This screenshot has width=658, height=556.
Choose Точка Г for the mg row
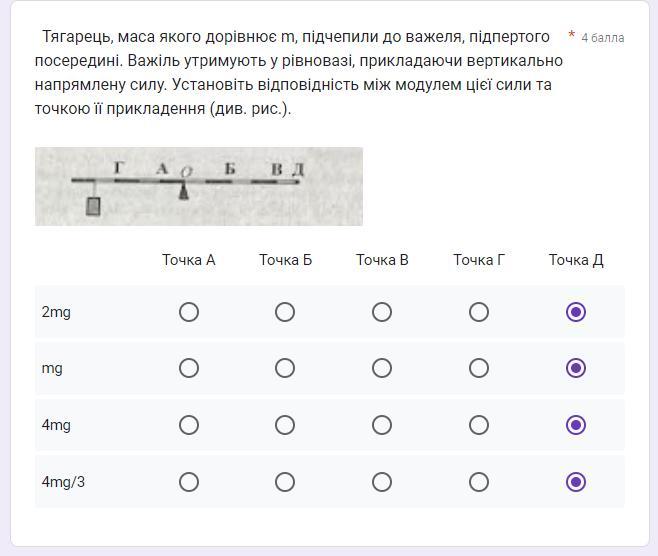[479, 368]
